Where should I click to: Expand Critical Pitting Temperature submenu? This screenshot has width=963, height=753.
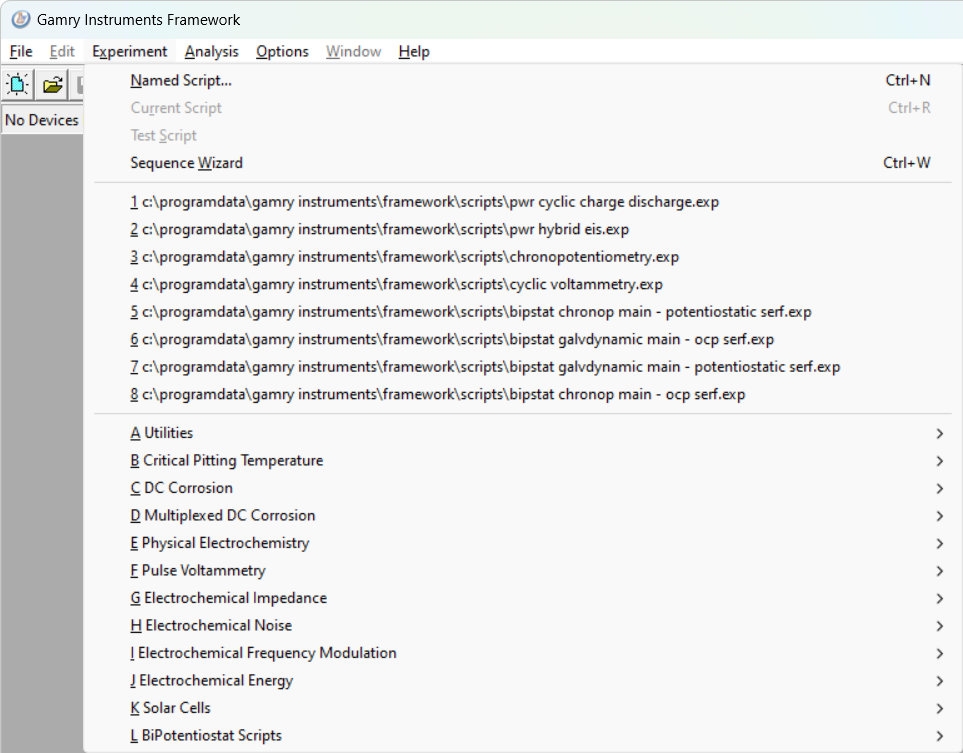click(x=522, y=461)
